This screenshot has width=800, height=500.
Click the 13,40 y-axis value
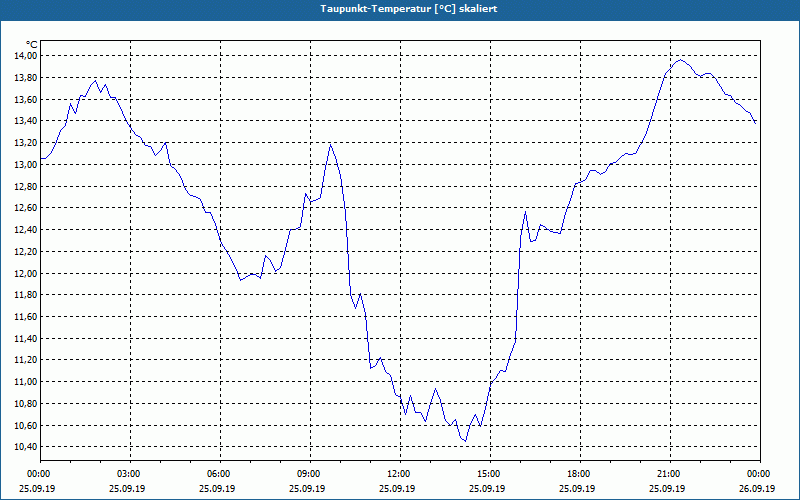click(27, 121)
